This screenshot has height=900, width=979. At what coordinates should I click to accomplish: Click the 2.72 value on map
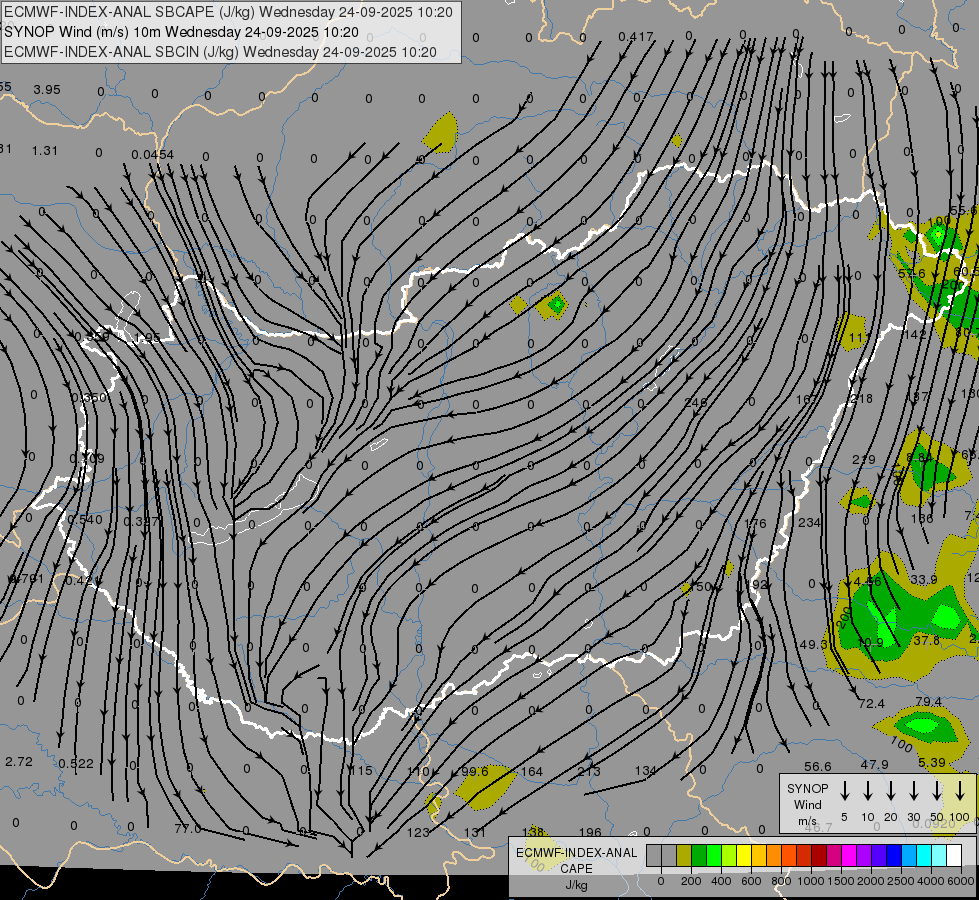coord(19,762)
